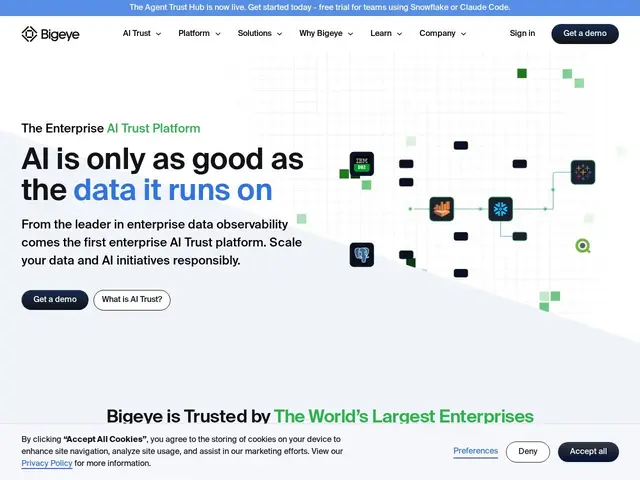Screen dimensions: 640x480
Task: Open the Learn navigation menu
Action: click(x=386, y=33)
